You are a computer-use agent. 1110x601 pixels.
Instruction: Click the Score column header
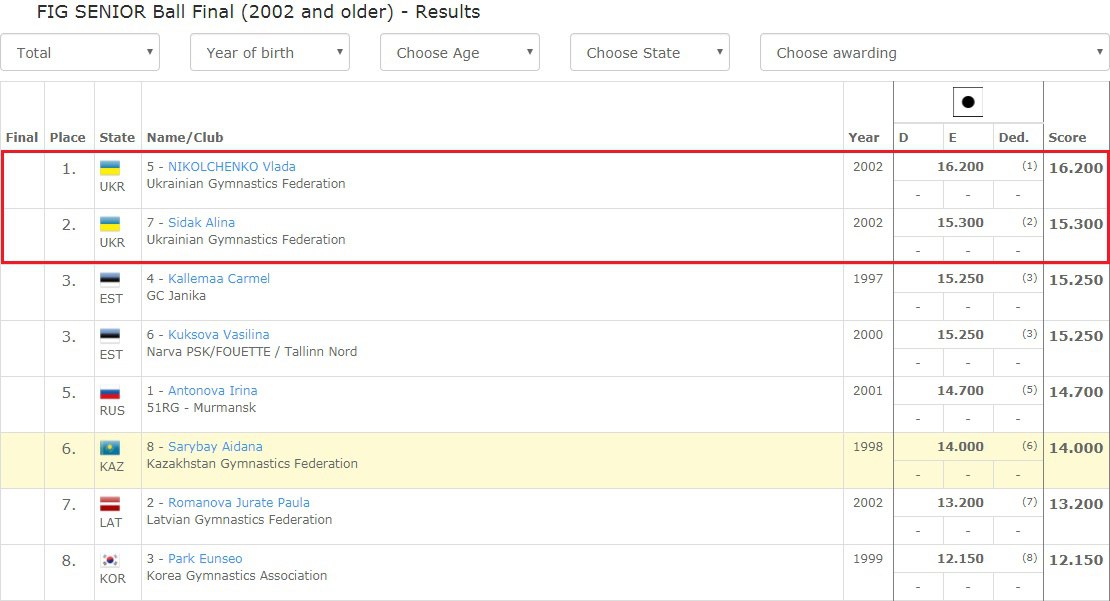(x=1067, y=137)
